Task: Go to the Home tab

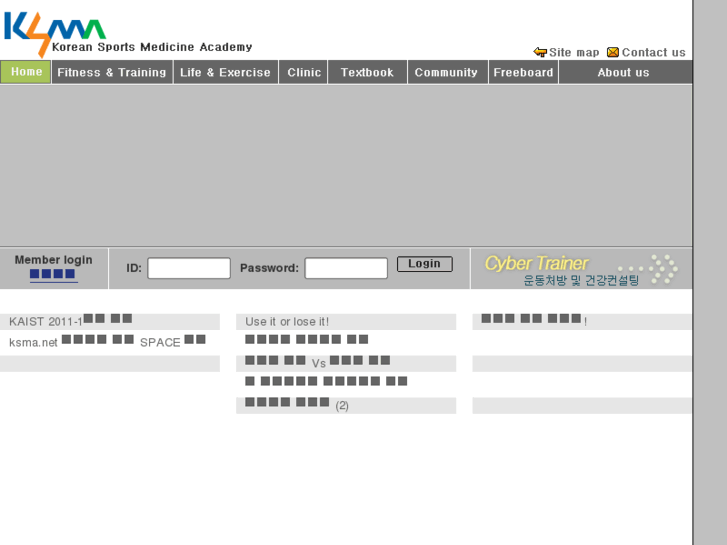Action: tap(26, 72)
